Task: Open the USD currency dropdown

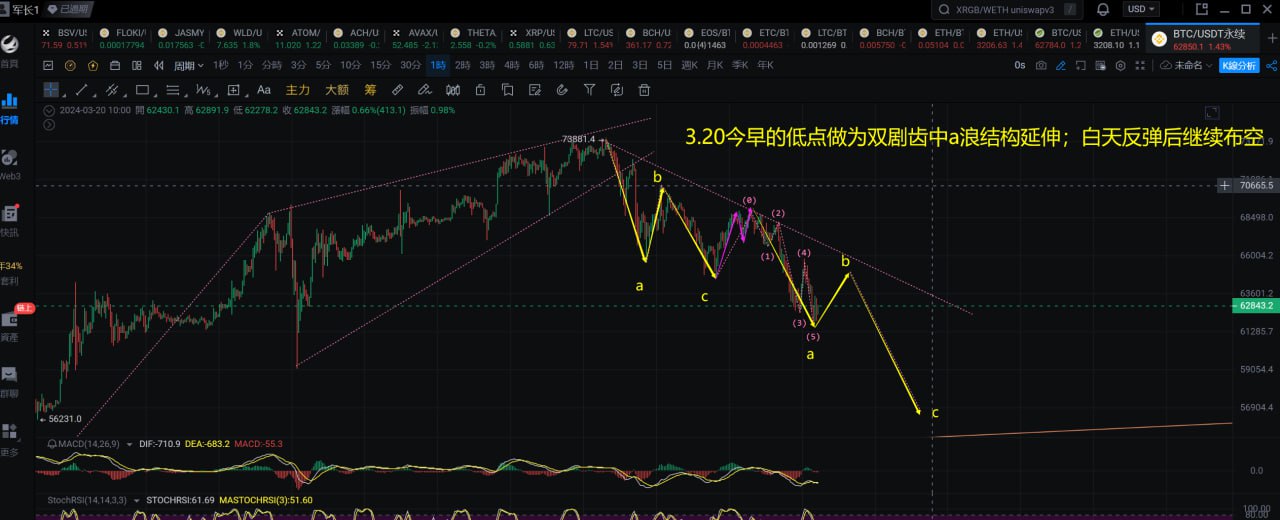Action: coord(1141,9)
